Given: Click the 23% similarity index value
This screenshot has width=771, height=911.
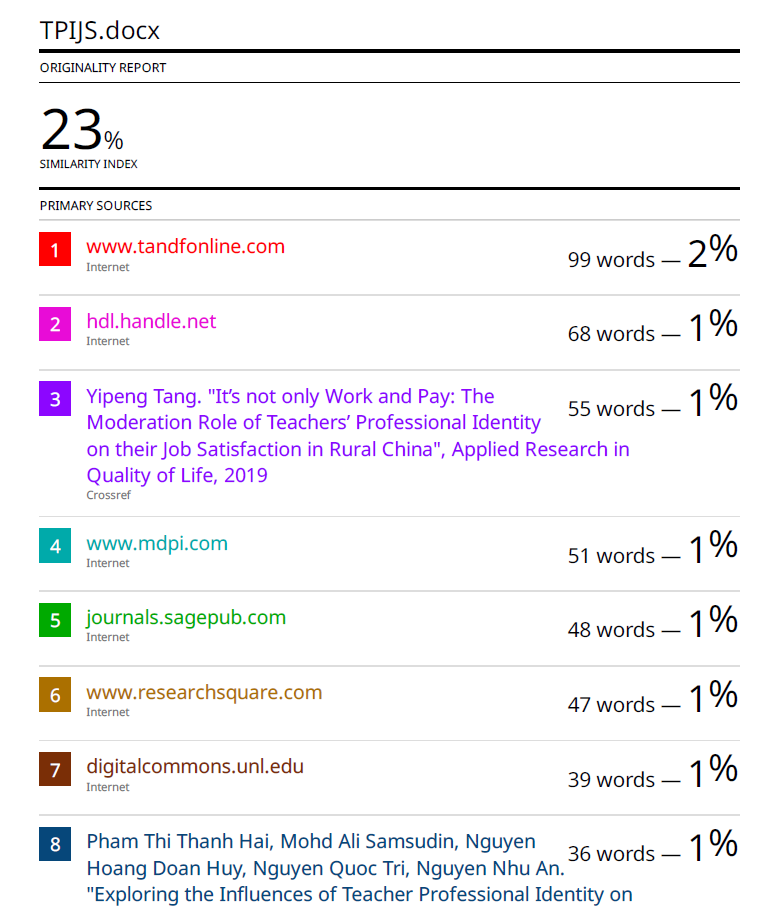Looking at the screenshot, I should tap(82, 131).
